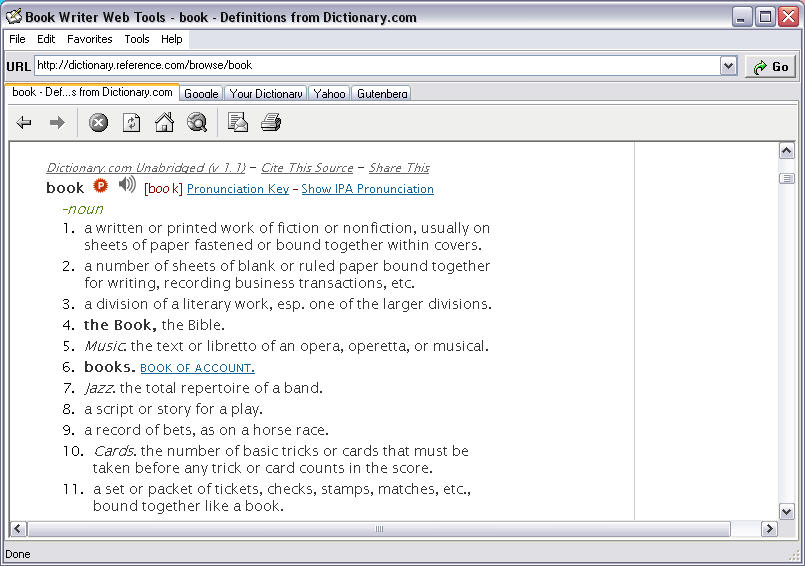The height and width of the screenshot is (566, 805).
Task: Click definition 3 'a division of a literary work'
Action: point(288,304)
